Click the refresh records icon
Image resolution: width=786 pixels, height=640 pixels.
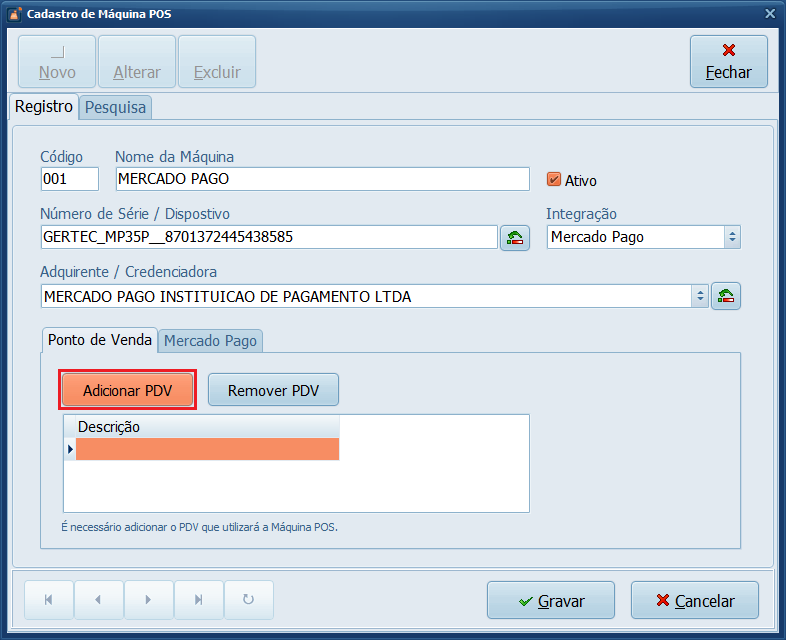pos(248,600)
